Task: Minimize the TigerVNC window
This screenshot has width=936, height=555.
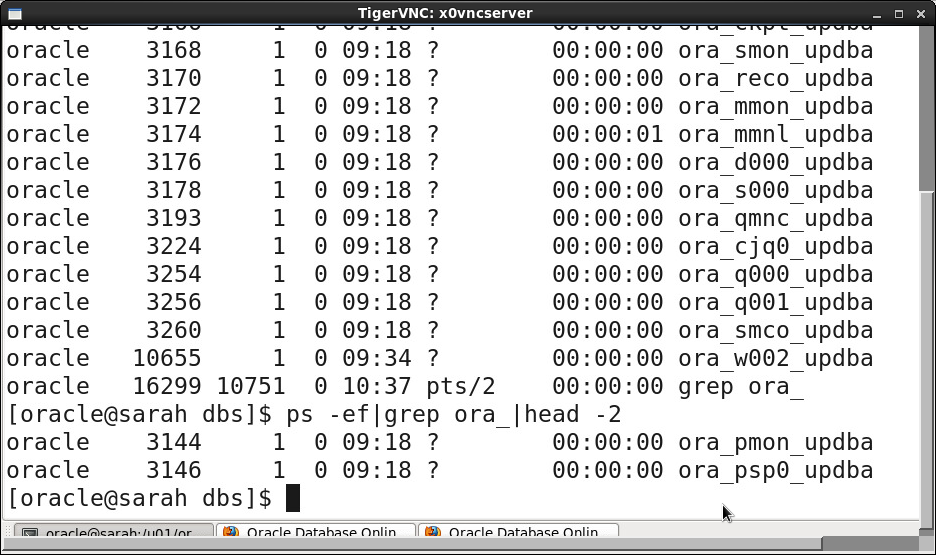Action: pos(877,14)
